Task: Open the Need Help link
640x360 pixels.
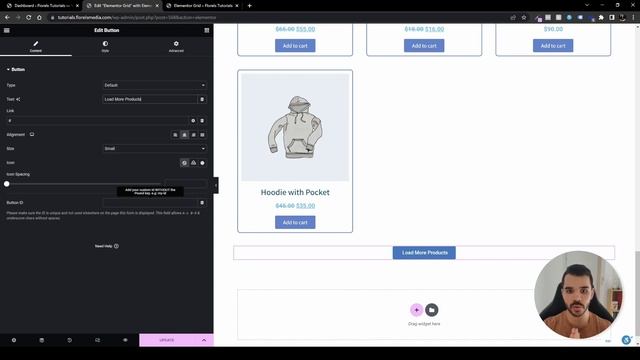Action: [x=107, y=246]
